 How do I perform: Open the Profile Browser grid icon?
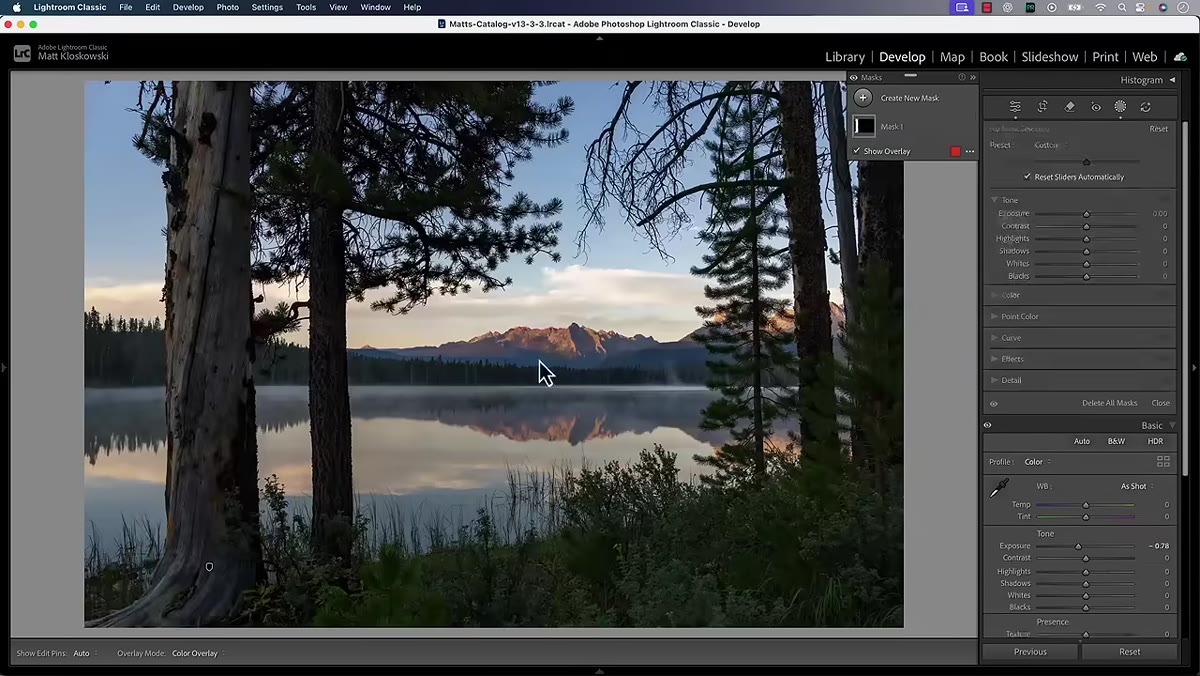point(1163,462)
